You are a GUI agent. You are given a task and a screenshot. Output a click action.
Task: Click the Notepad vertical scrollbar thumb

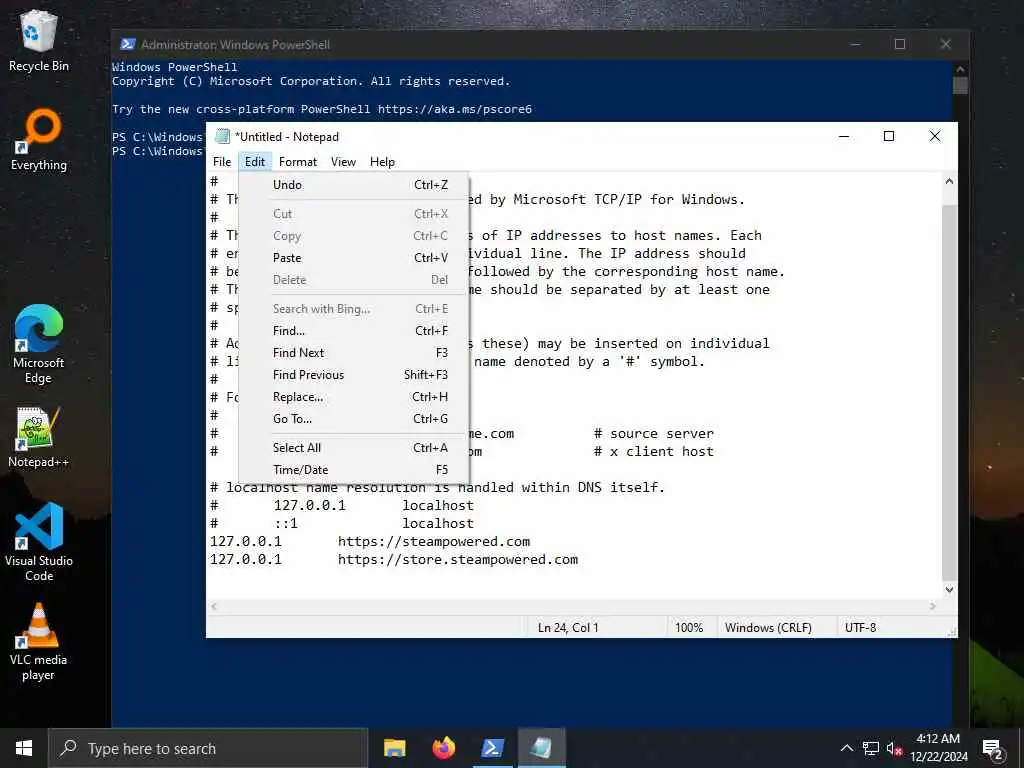point(950,392)
